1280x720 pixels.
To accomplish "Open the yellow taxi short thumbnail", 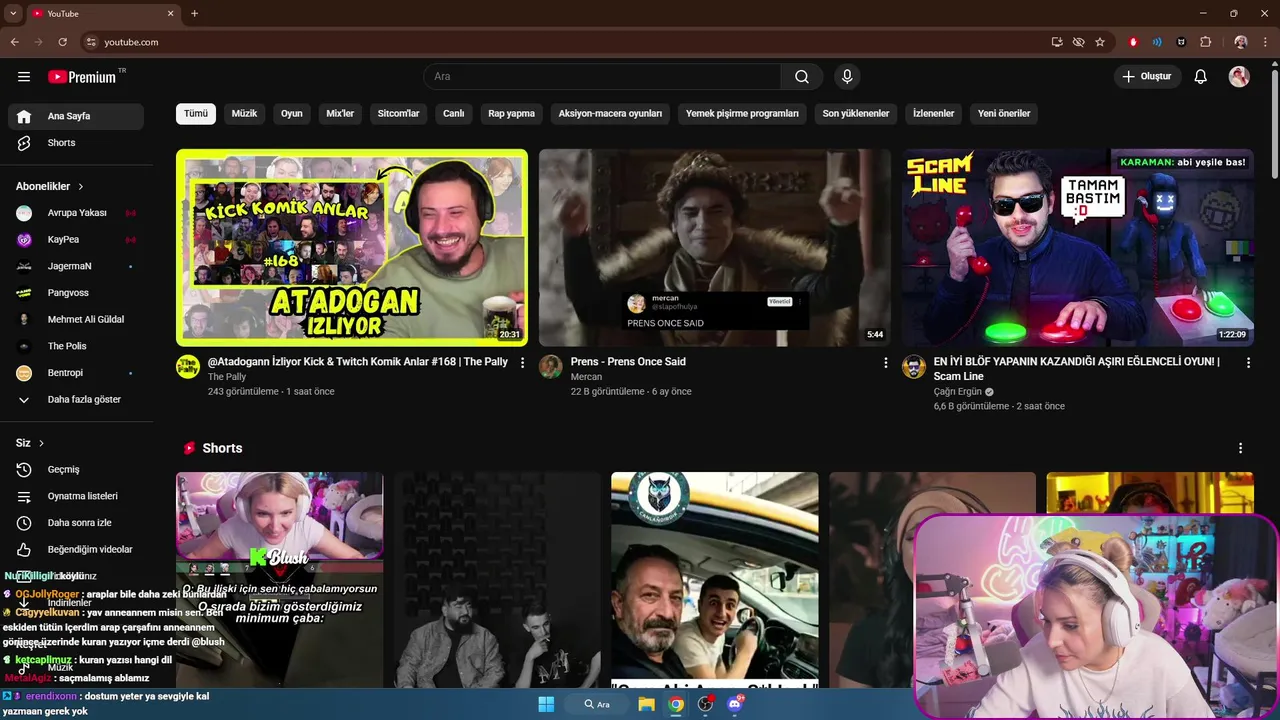I will [715, 580].
